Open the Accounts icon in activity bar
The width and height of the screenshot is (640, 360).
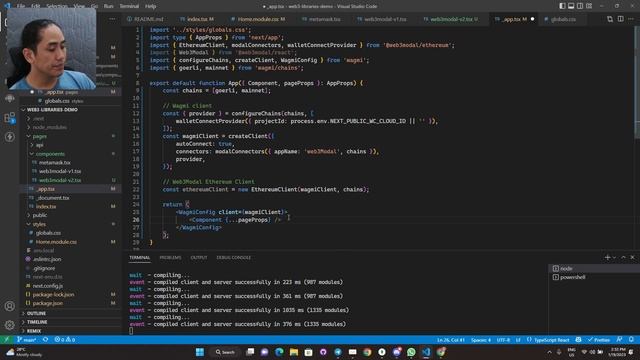[x=9, y=306]
